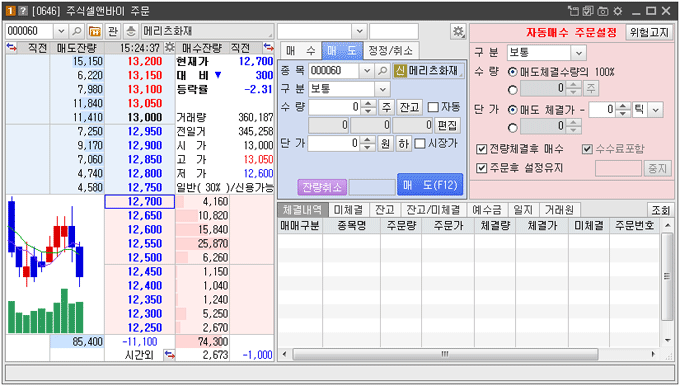This screenshot has height=386, width=680.
Task: Select the 매도 체결가 radio button
Action: click(x=513, y=110)
